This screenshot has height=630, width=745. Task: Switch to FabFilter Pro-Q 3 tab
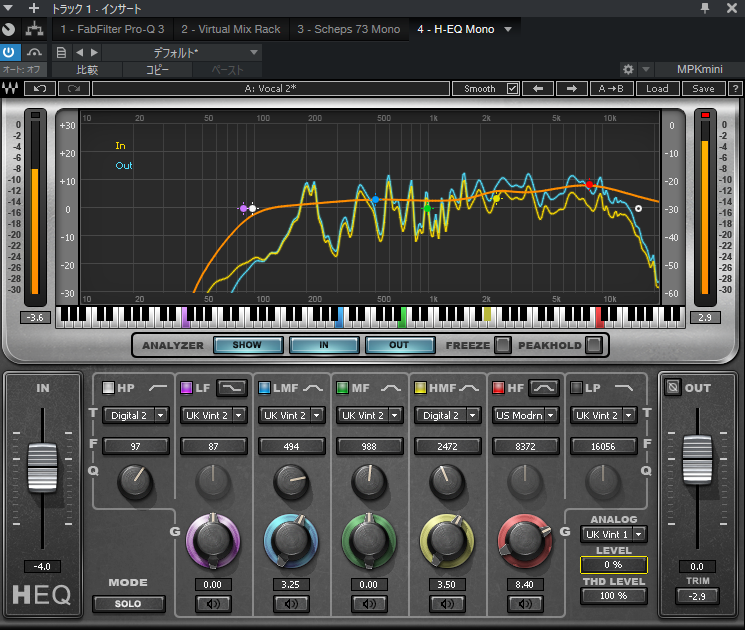pos(112,29)
